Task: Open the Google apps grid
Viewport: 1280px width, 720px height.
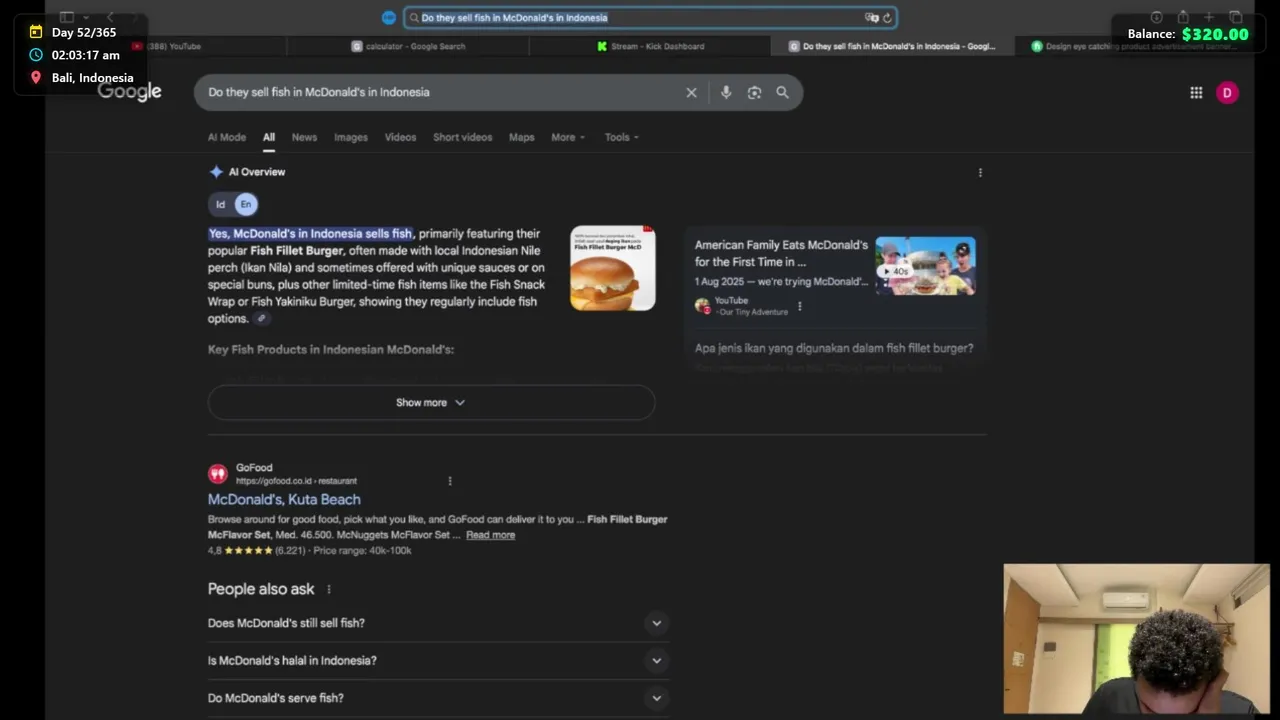Action: pos(1196,93)
